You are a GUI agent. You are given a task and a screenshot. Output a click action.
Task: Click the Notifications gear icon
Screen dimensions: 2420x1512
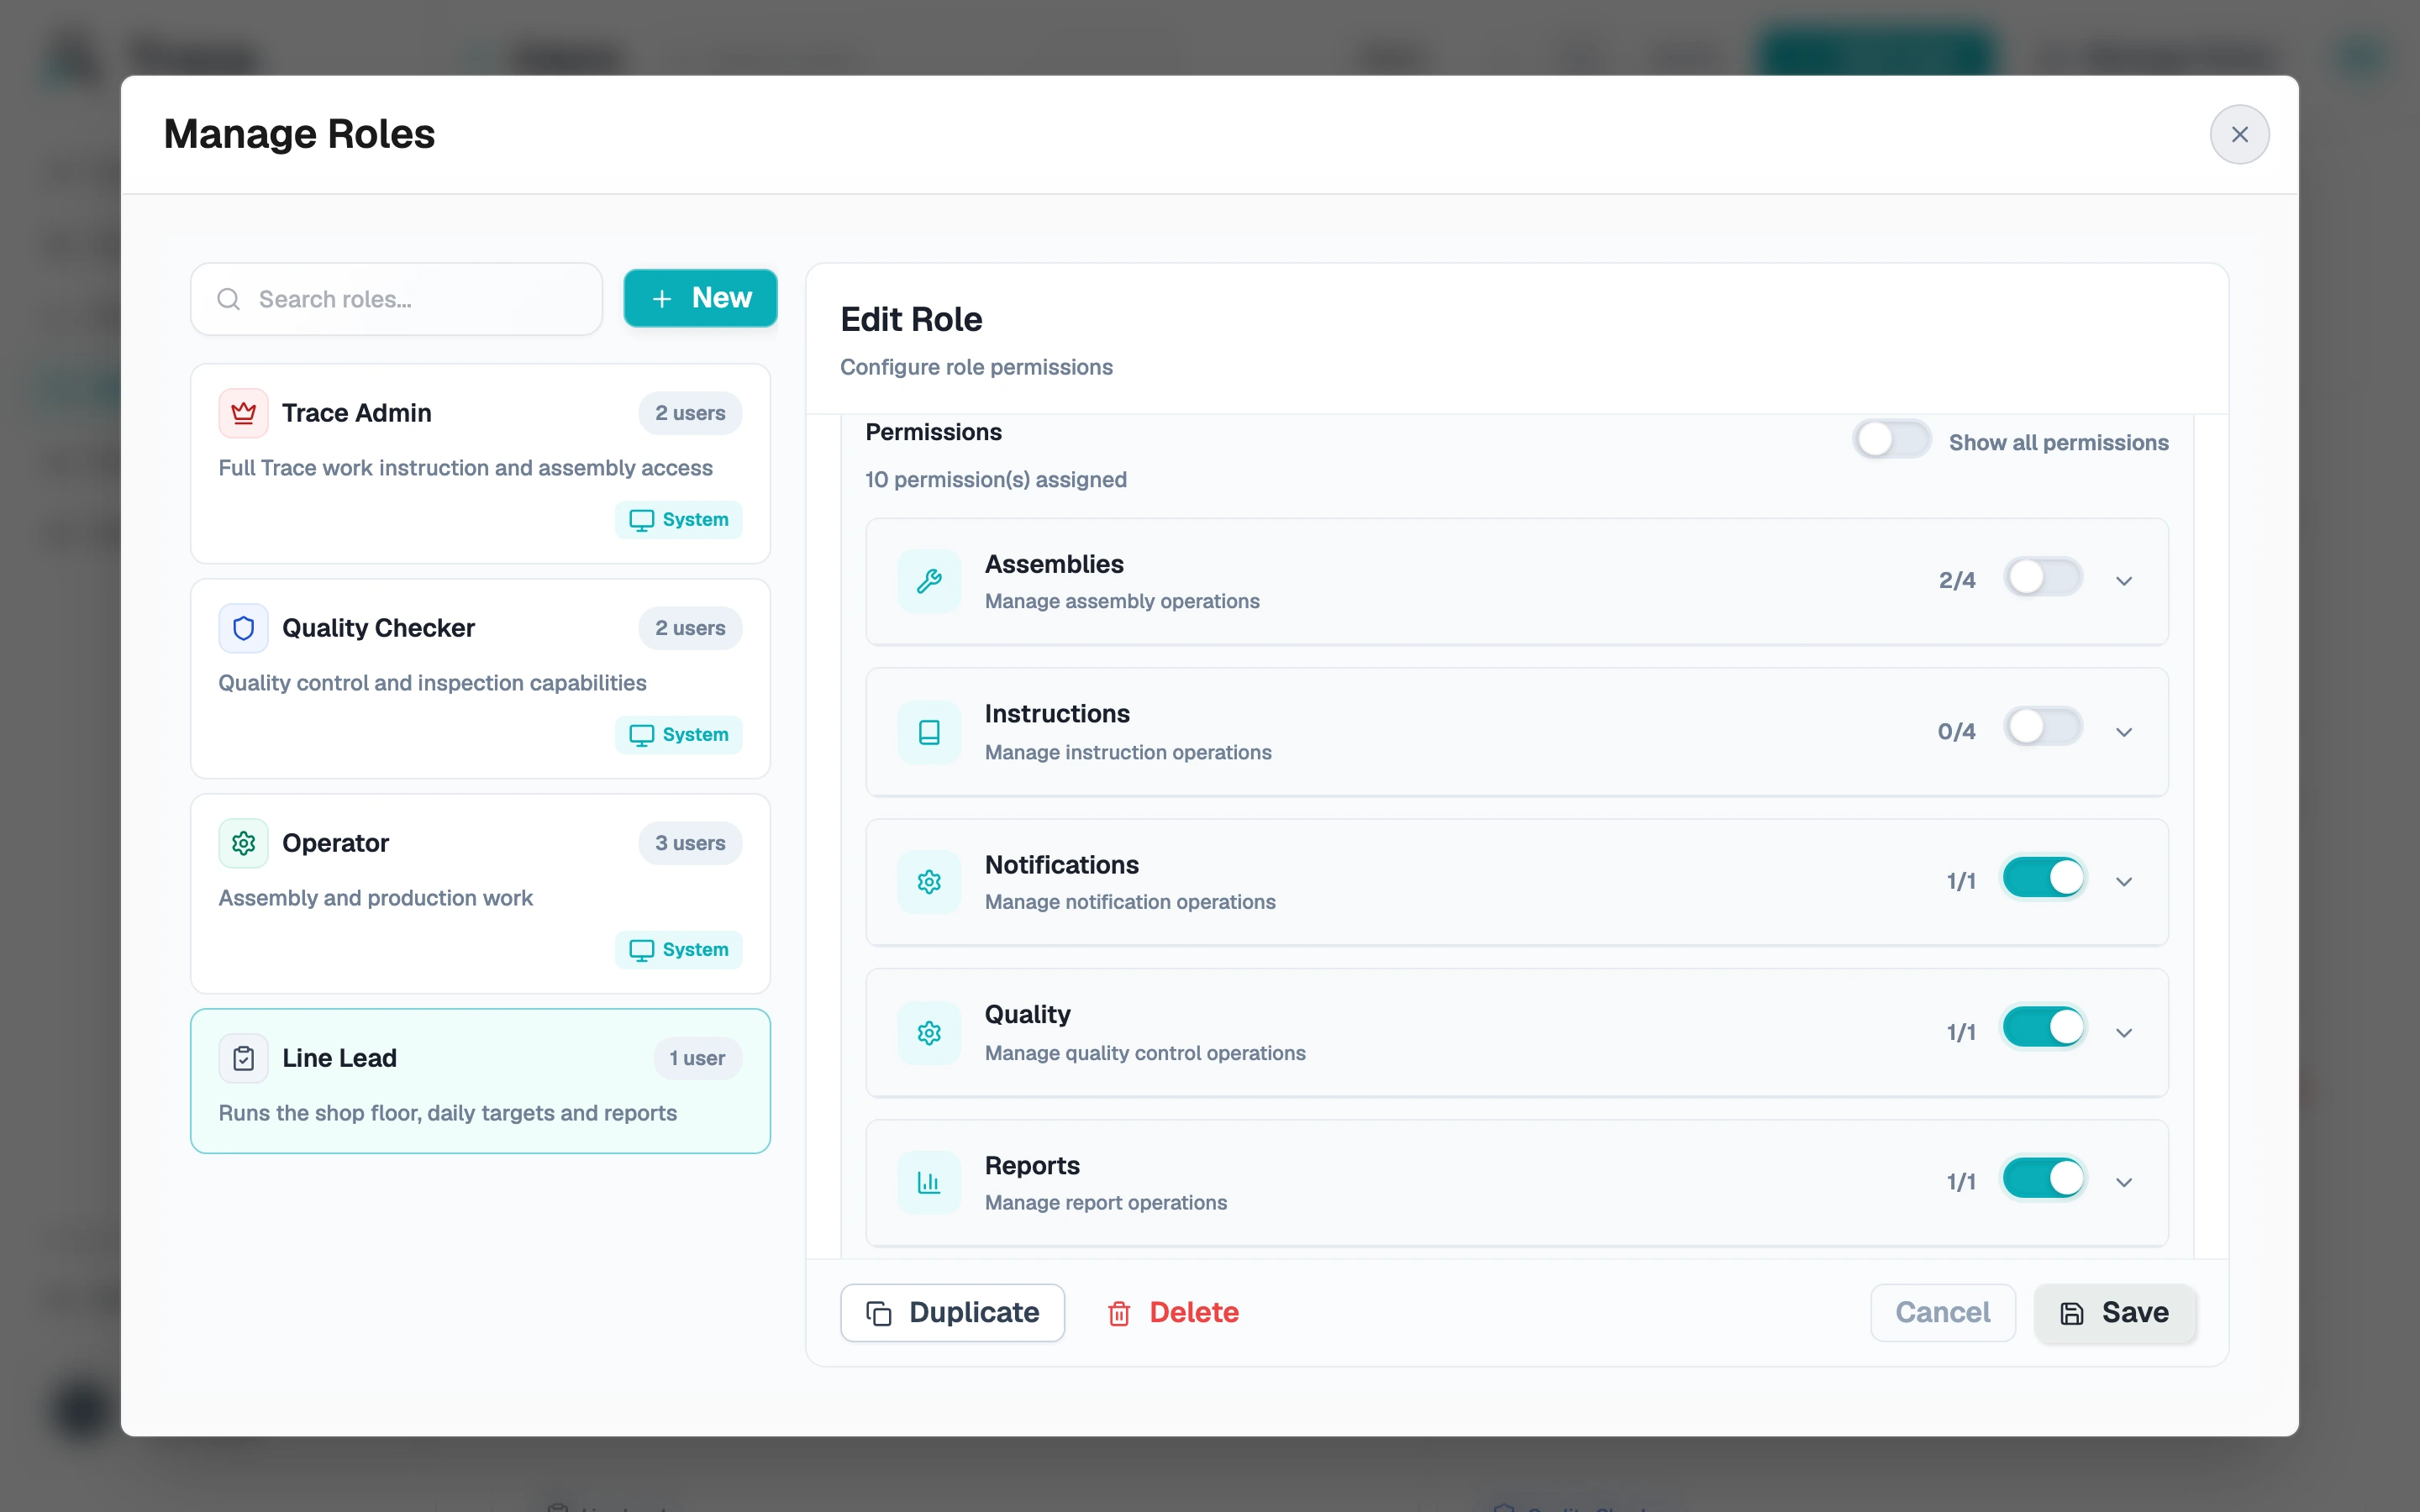tap(929, 882)
